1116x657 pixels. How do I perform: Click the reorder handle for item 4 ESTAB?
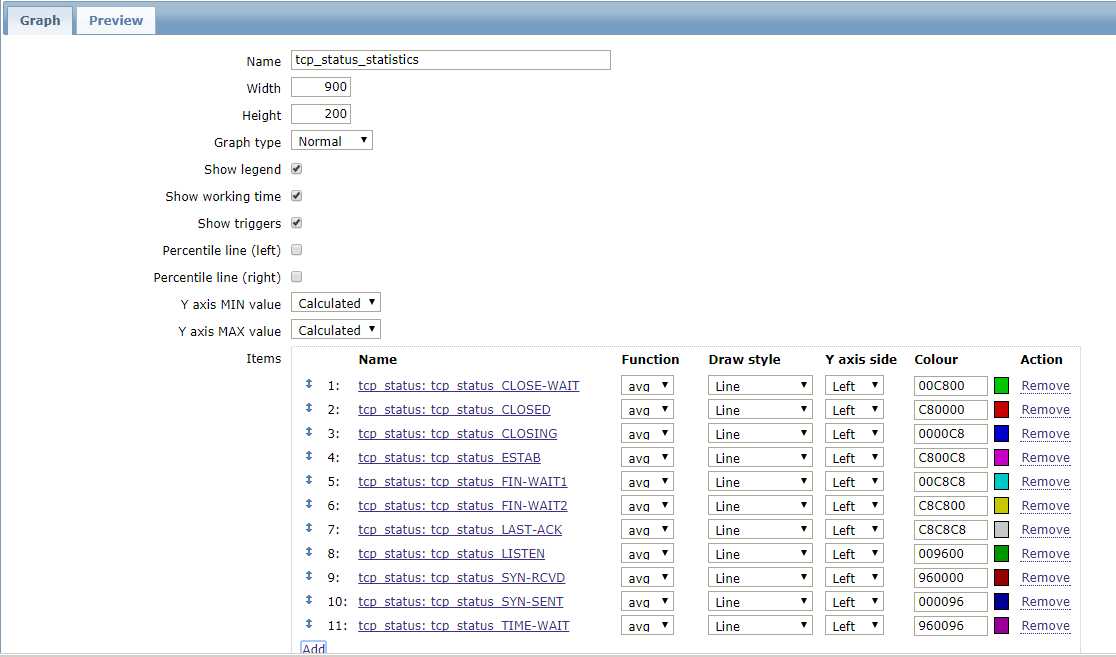309,456
